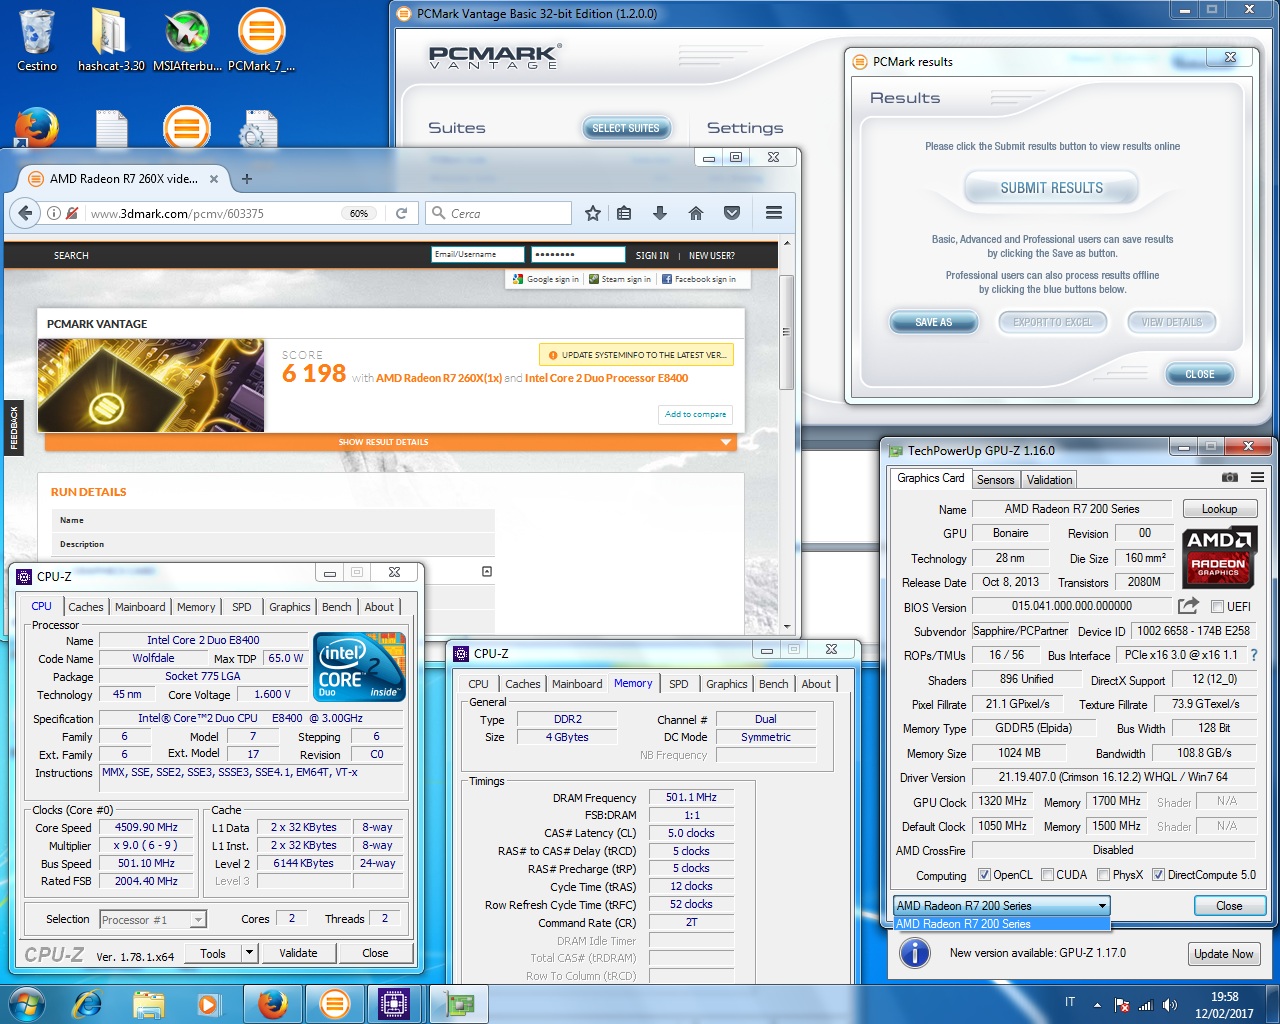Toggle the PhysX checkbox
Viewport: 1280px width, 1024px height.
(1103, 875)
